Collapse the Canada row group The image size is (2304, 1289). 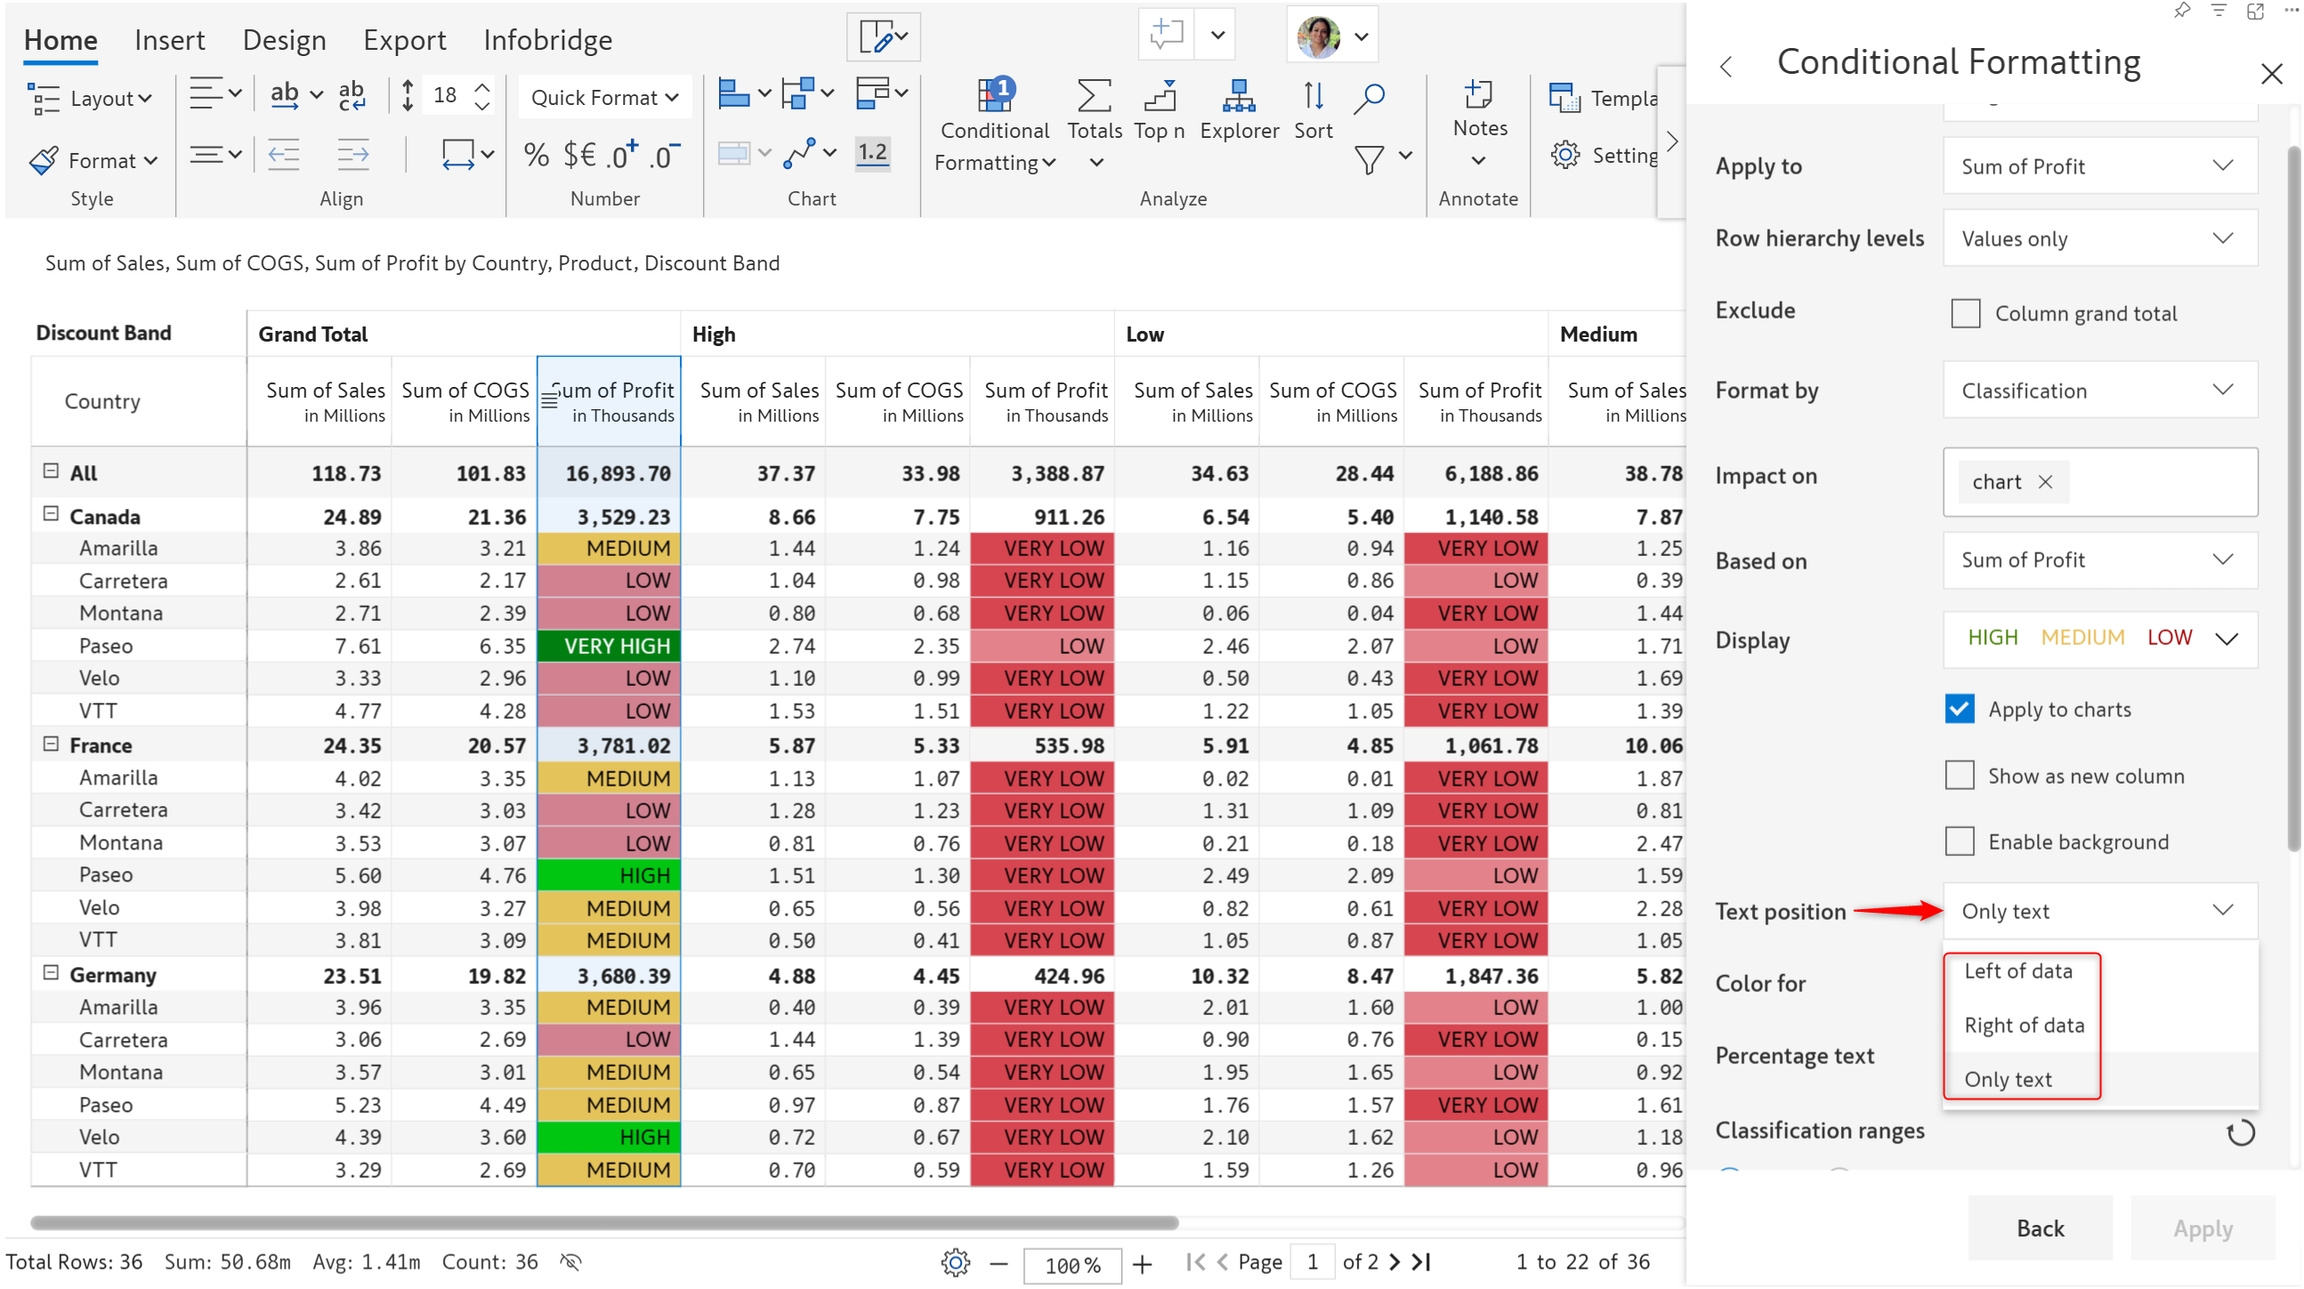pyautogui.click(x=51, y=515)
